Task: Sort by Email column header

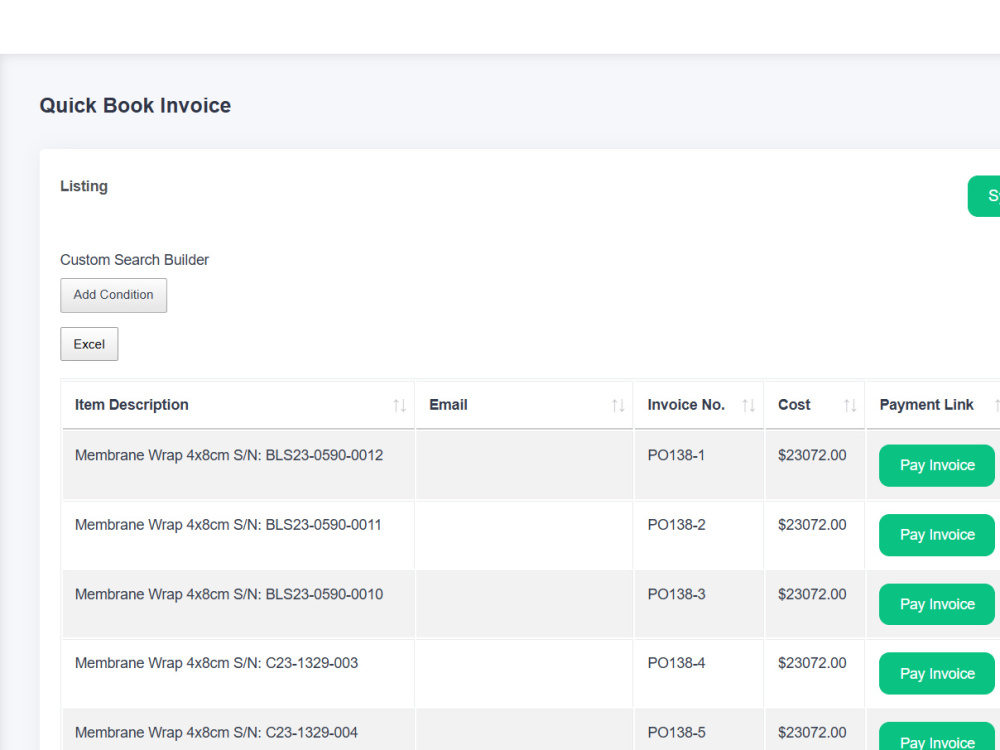Action: point(524,405)
